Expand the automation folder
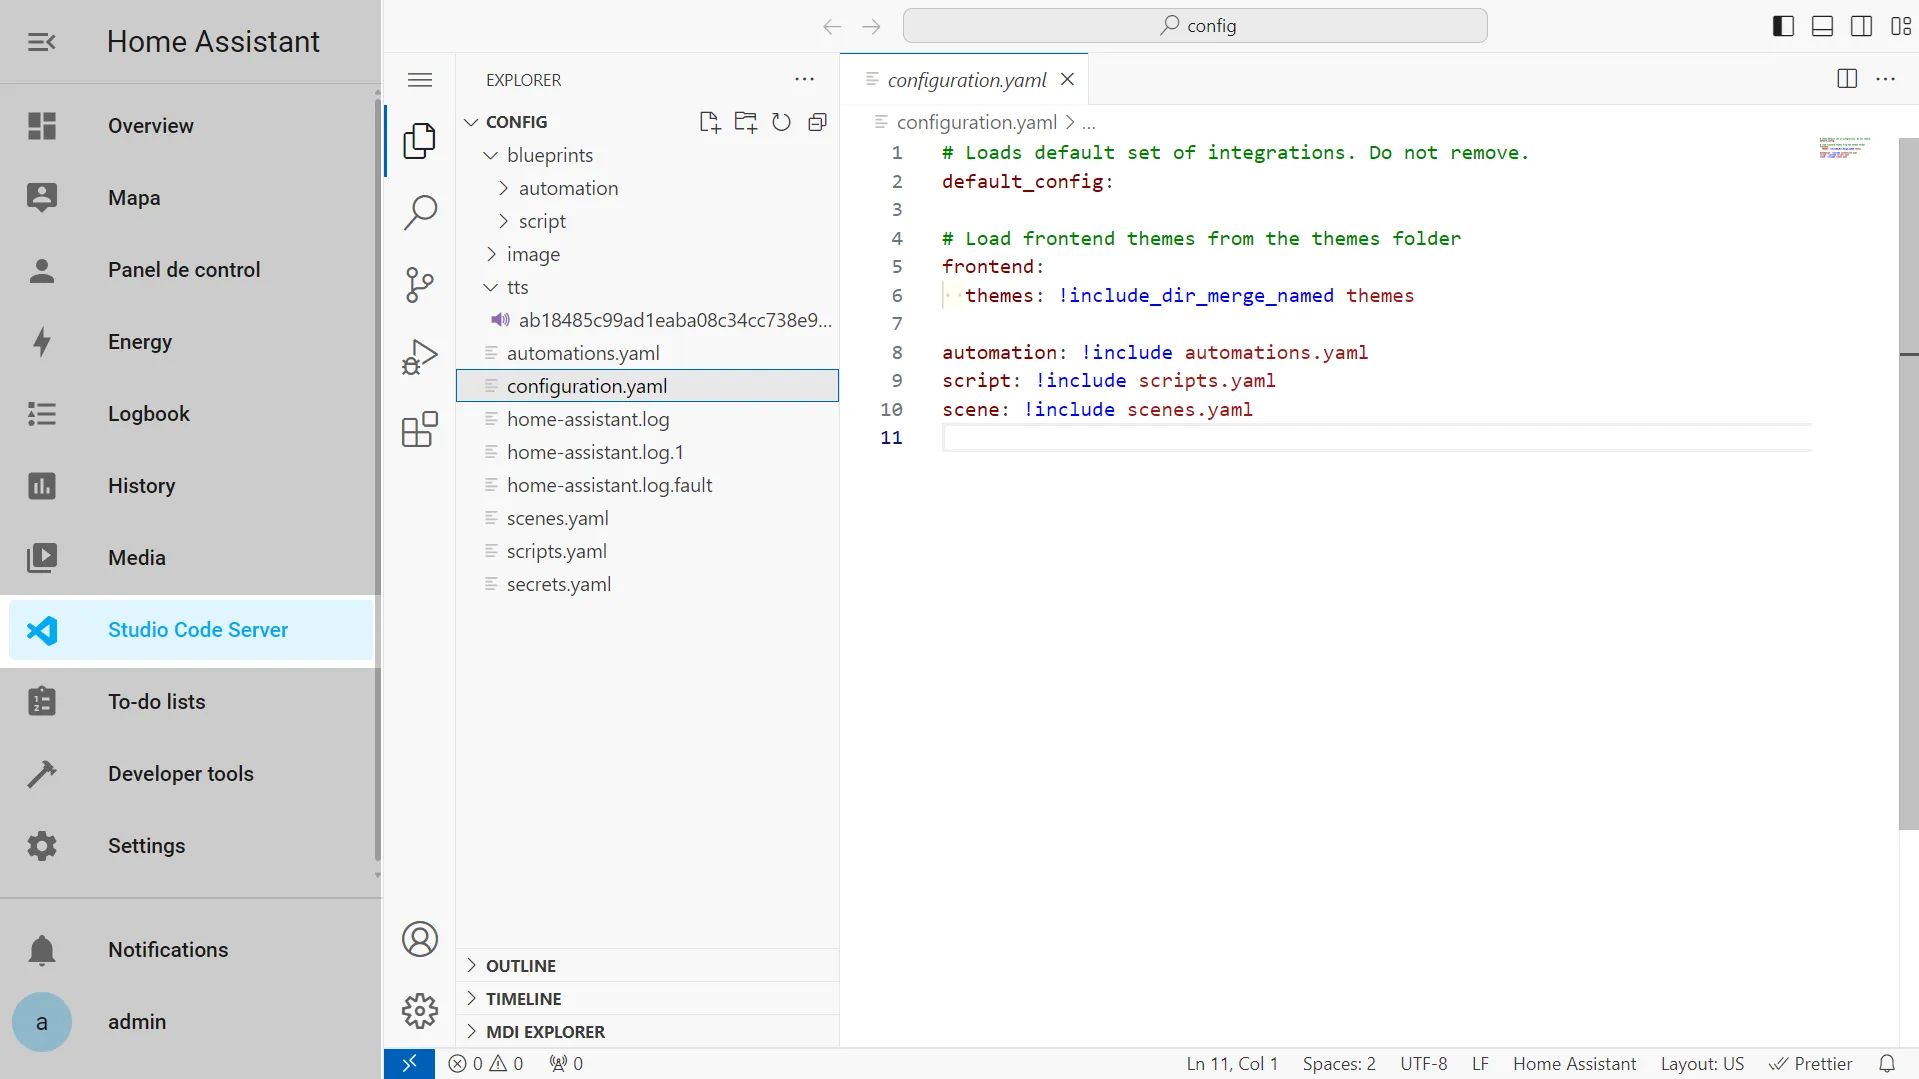1919x1079 pixels. 647,188
